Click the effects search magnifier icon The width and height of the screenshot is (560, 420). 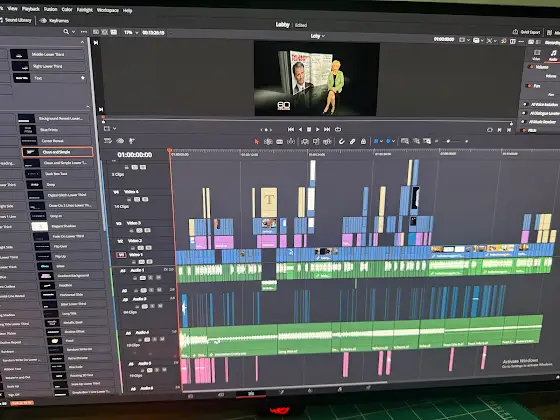(66, 31)
